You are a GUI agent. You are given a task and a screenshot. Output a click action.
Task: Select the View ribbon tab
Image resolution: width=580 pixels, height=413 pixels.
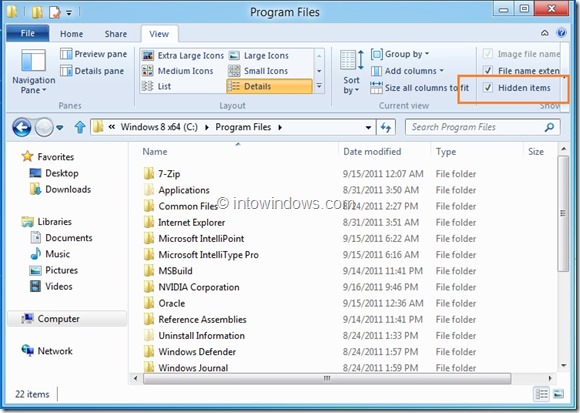pos(159,34)
